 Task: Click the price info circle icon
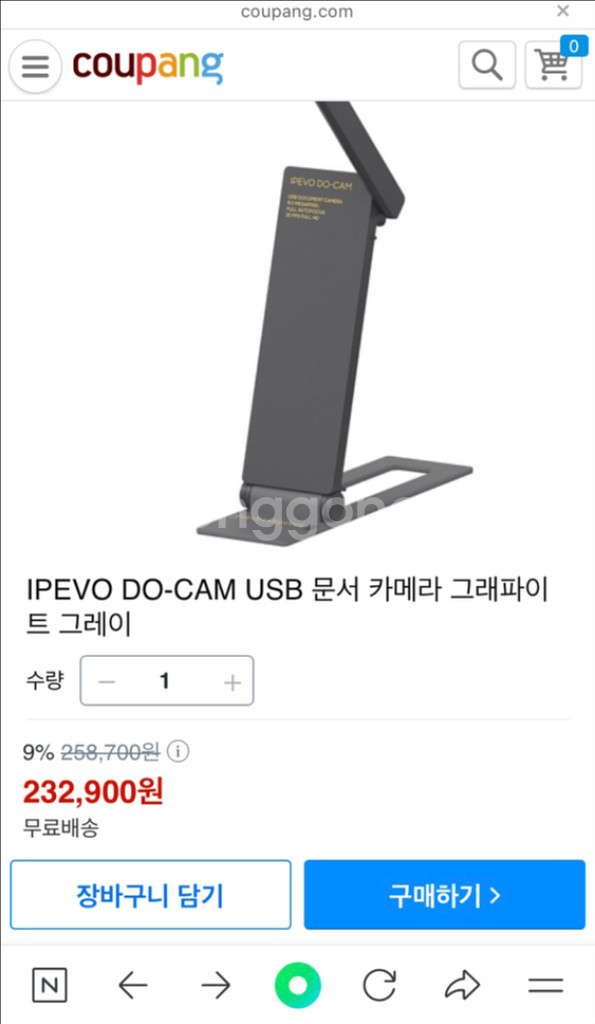(178, 751)
